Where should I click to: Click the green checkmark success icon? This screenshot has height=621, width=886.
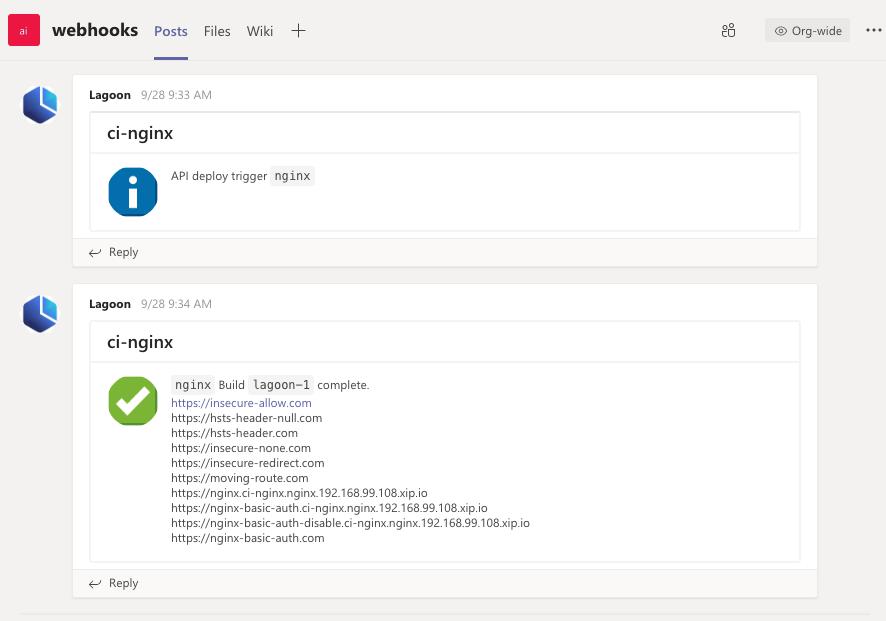coord(133,401)
